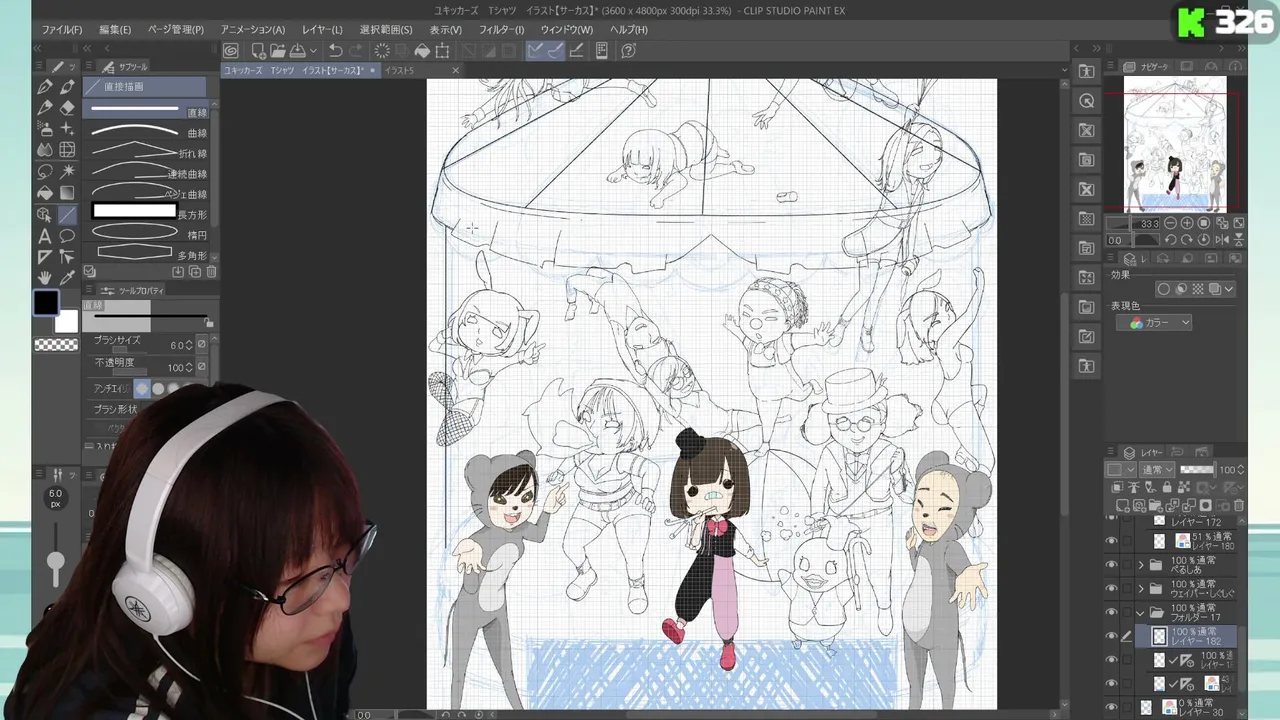Click the black main color swatch
Image resolution: width=1280 pixels, height=720 pixels.
[46, 303]
